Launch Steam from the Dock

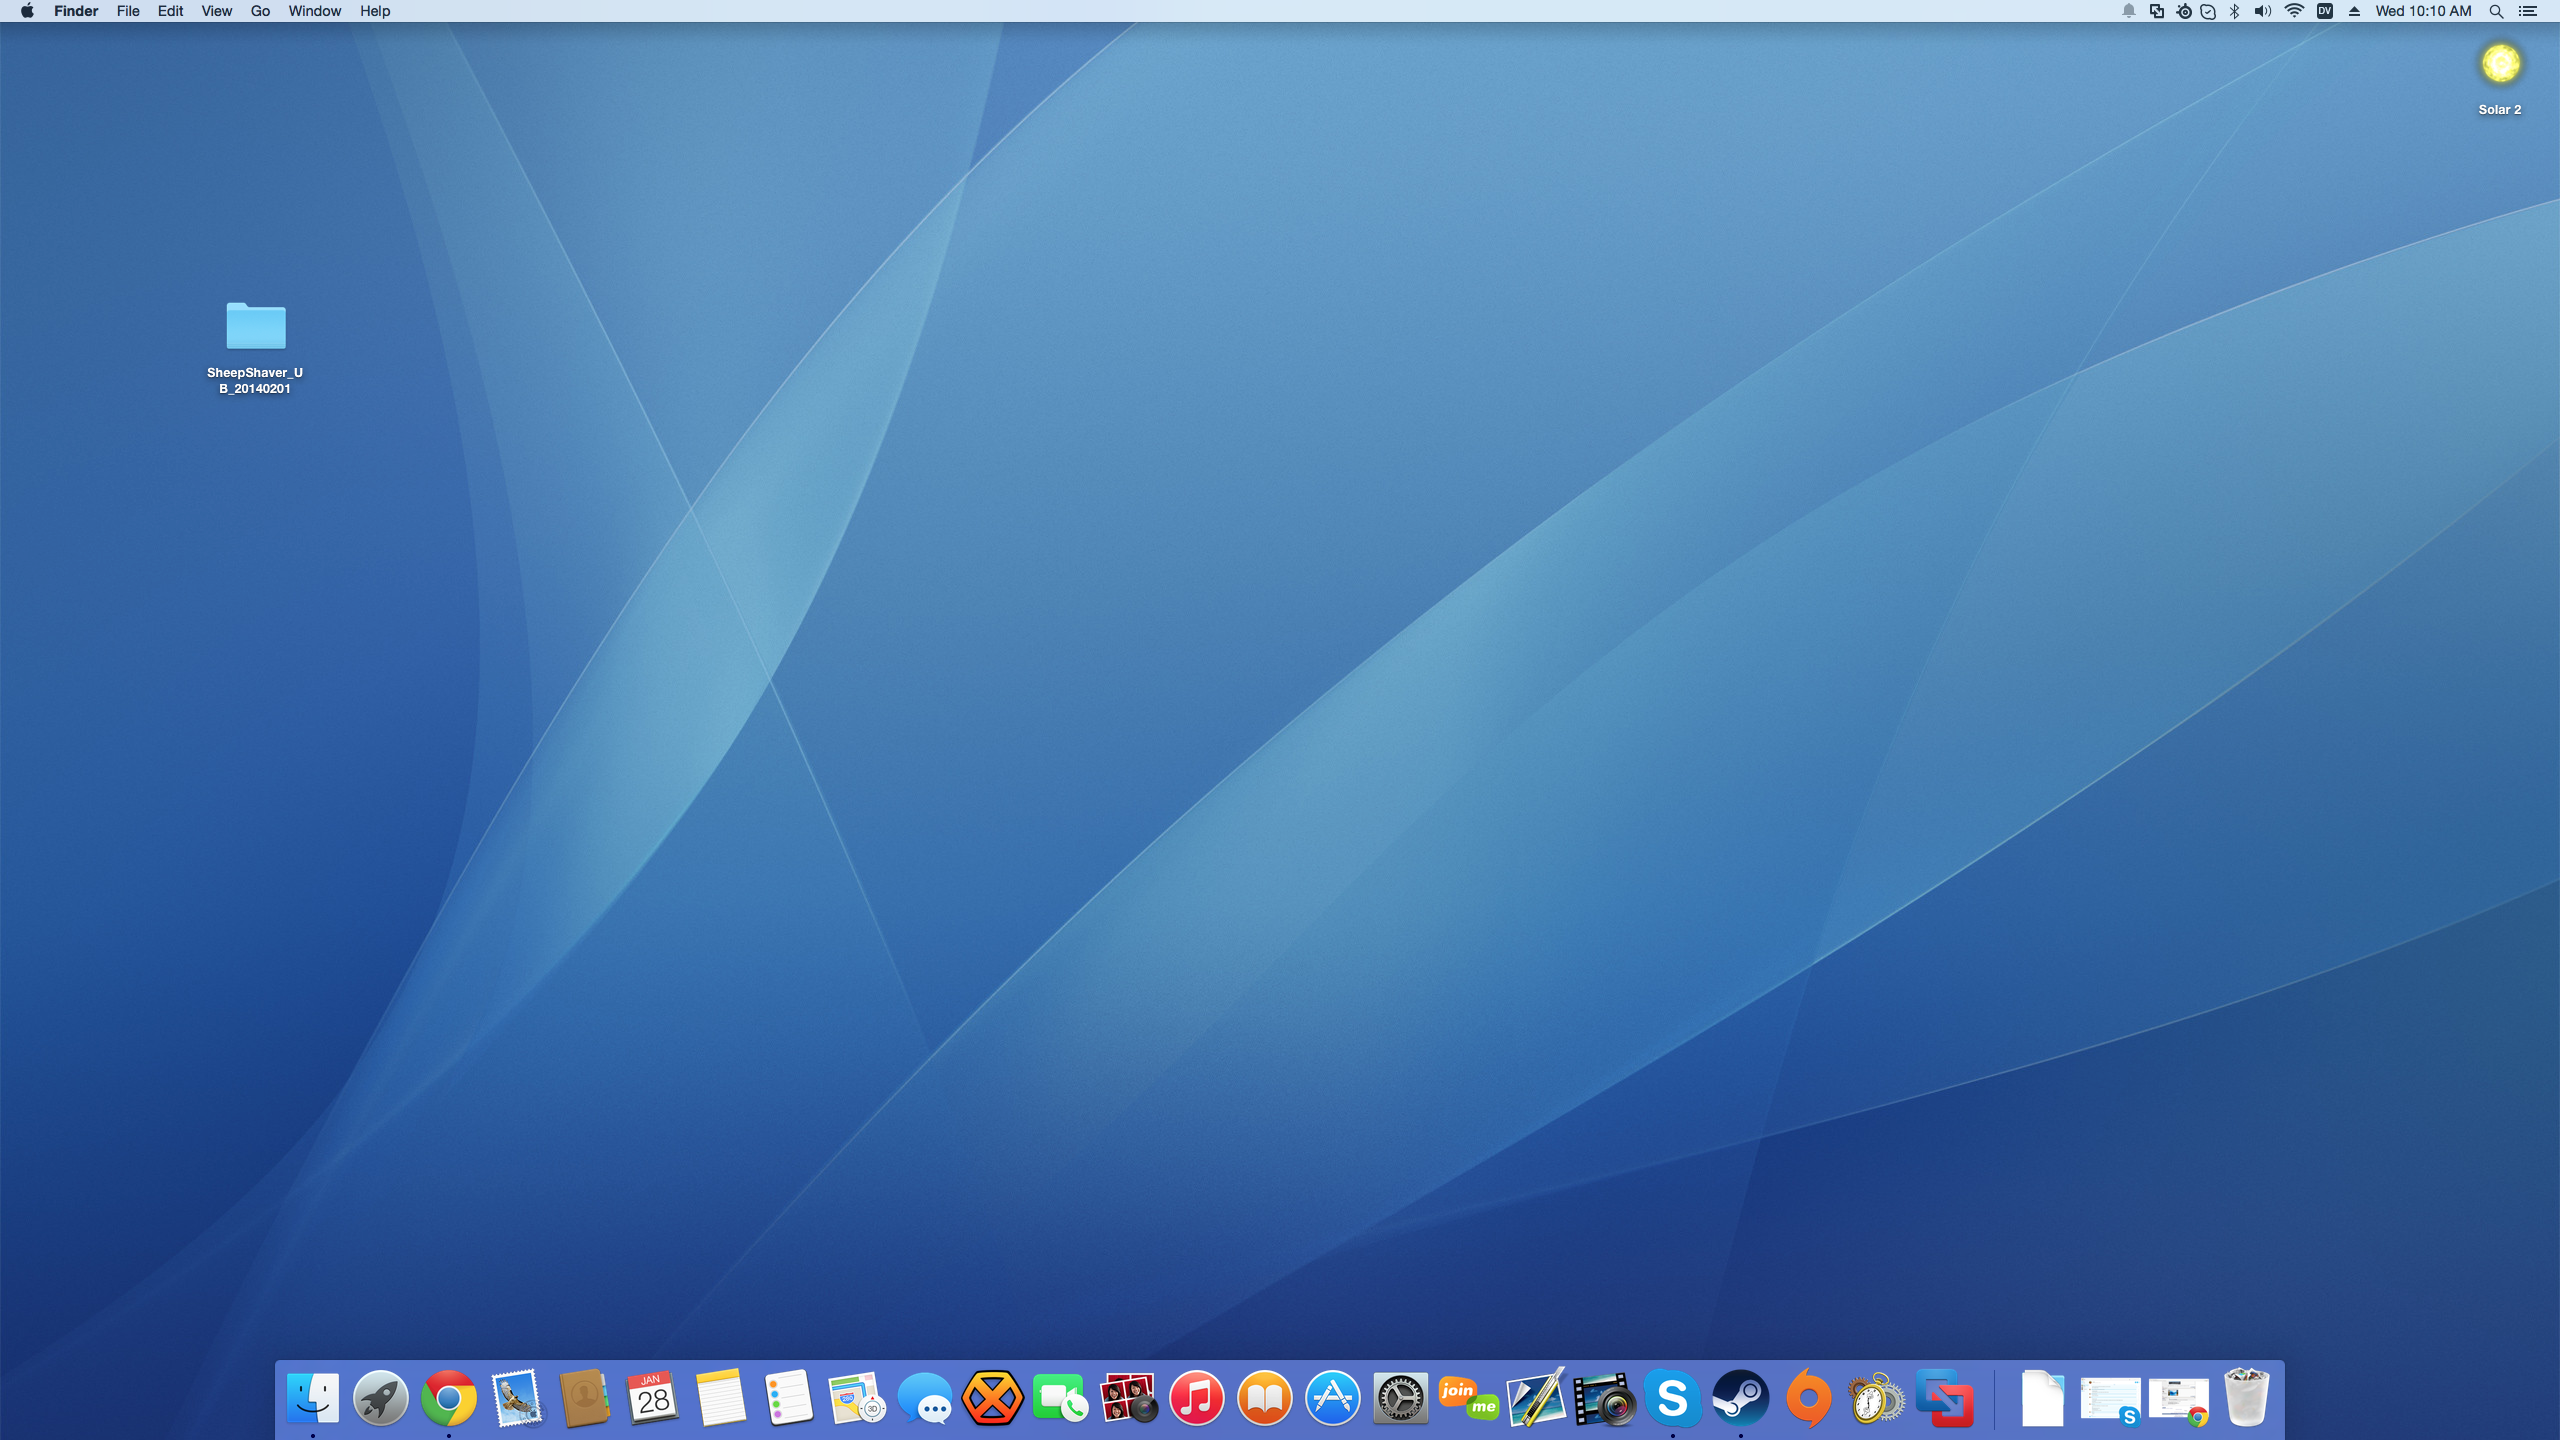click(1740, 1398)
